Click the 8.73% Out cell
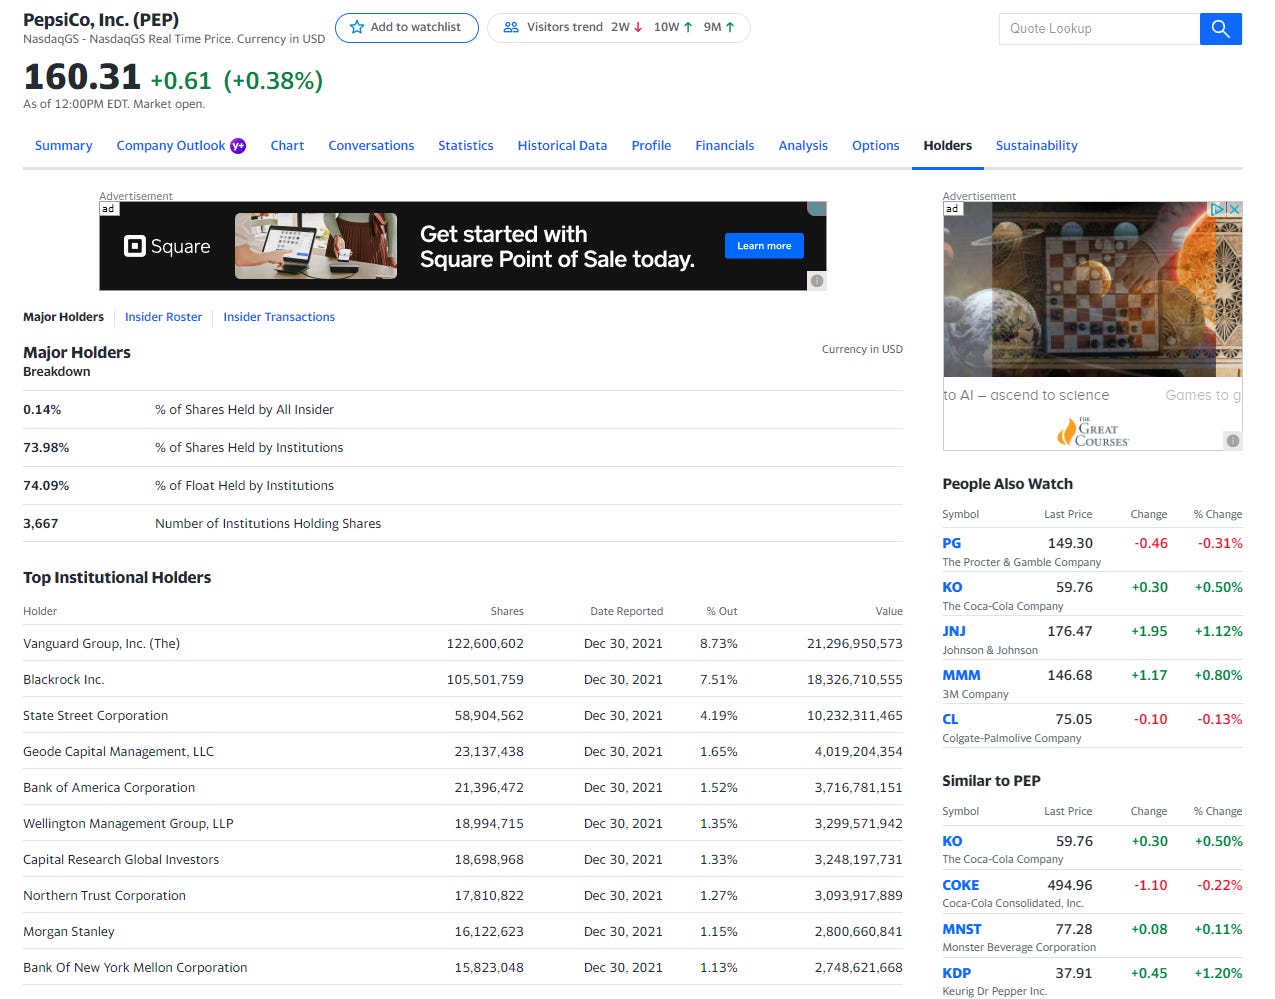 [x=718, y=644]
